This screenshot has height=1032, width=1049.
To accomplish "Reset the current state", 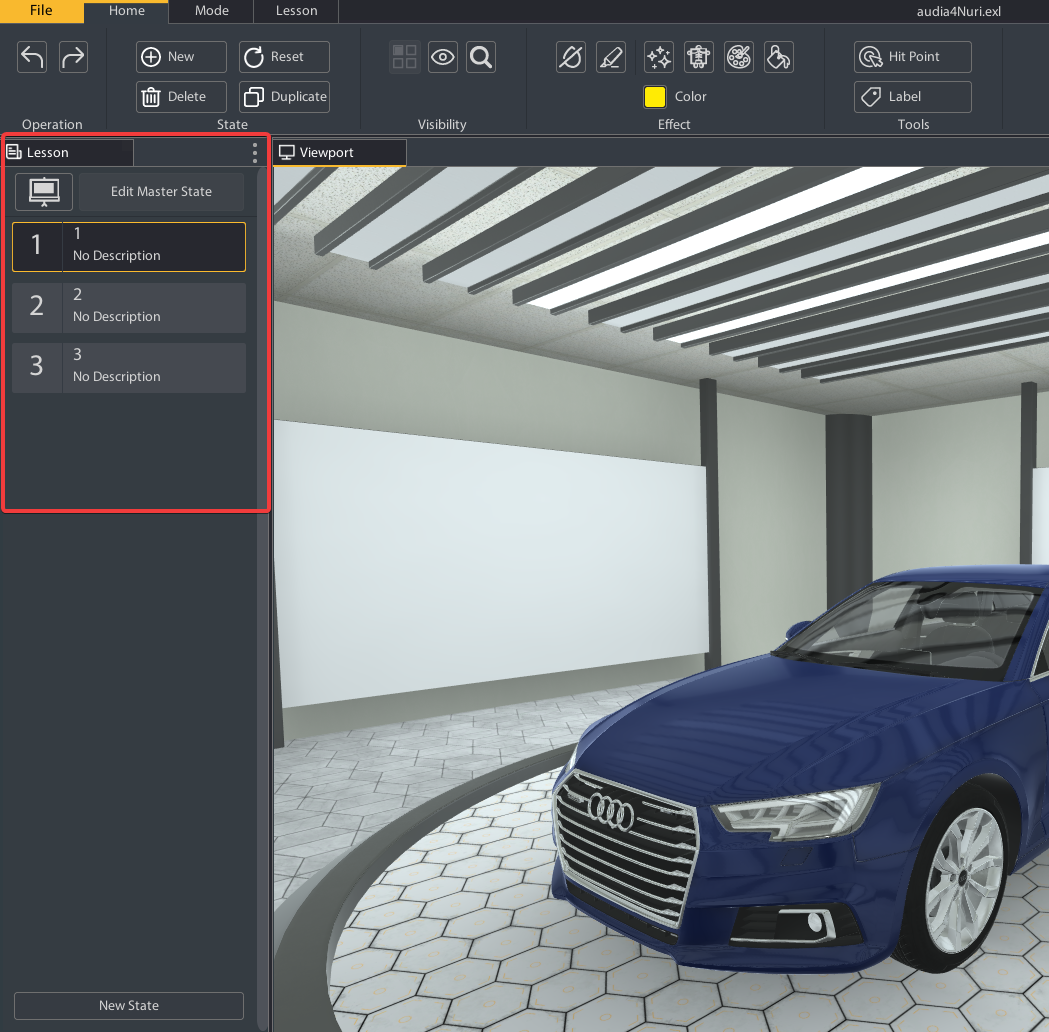I will [284, 57].
